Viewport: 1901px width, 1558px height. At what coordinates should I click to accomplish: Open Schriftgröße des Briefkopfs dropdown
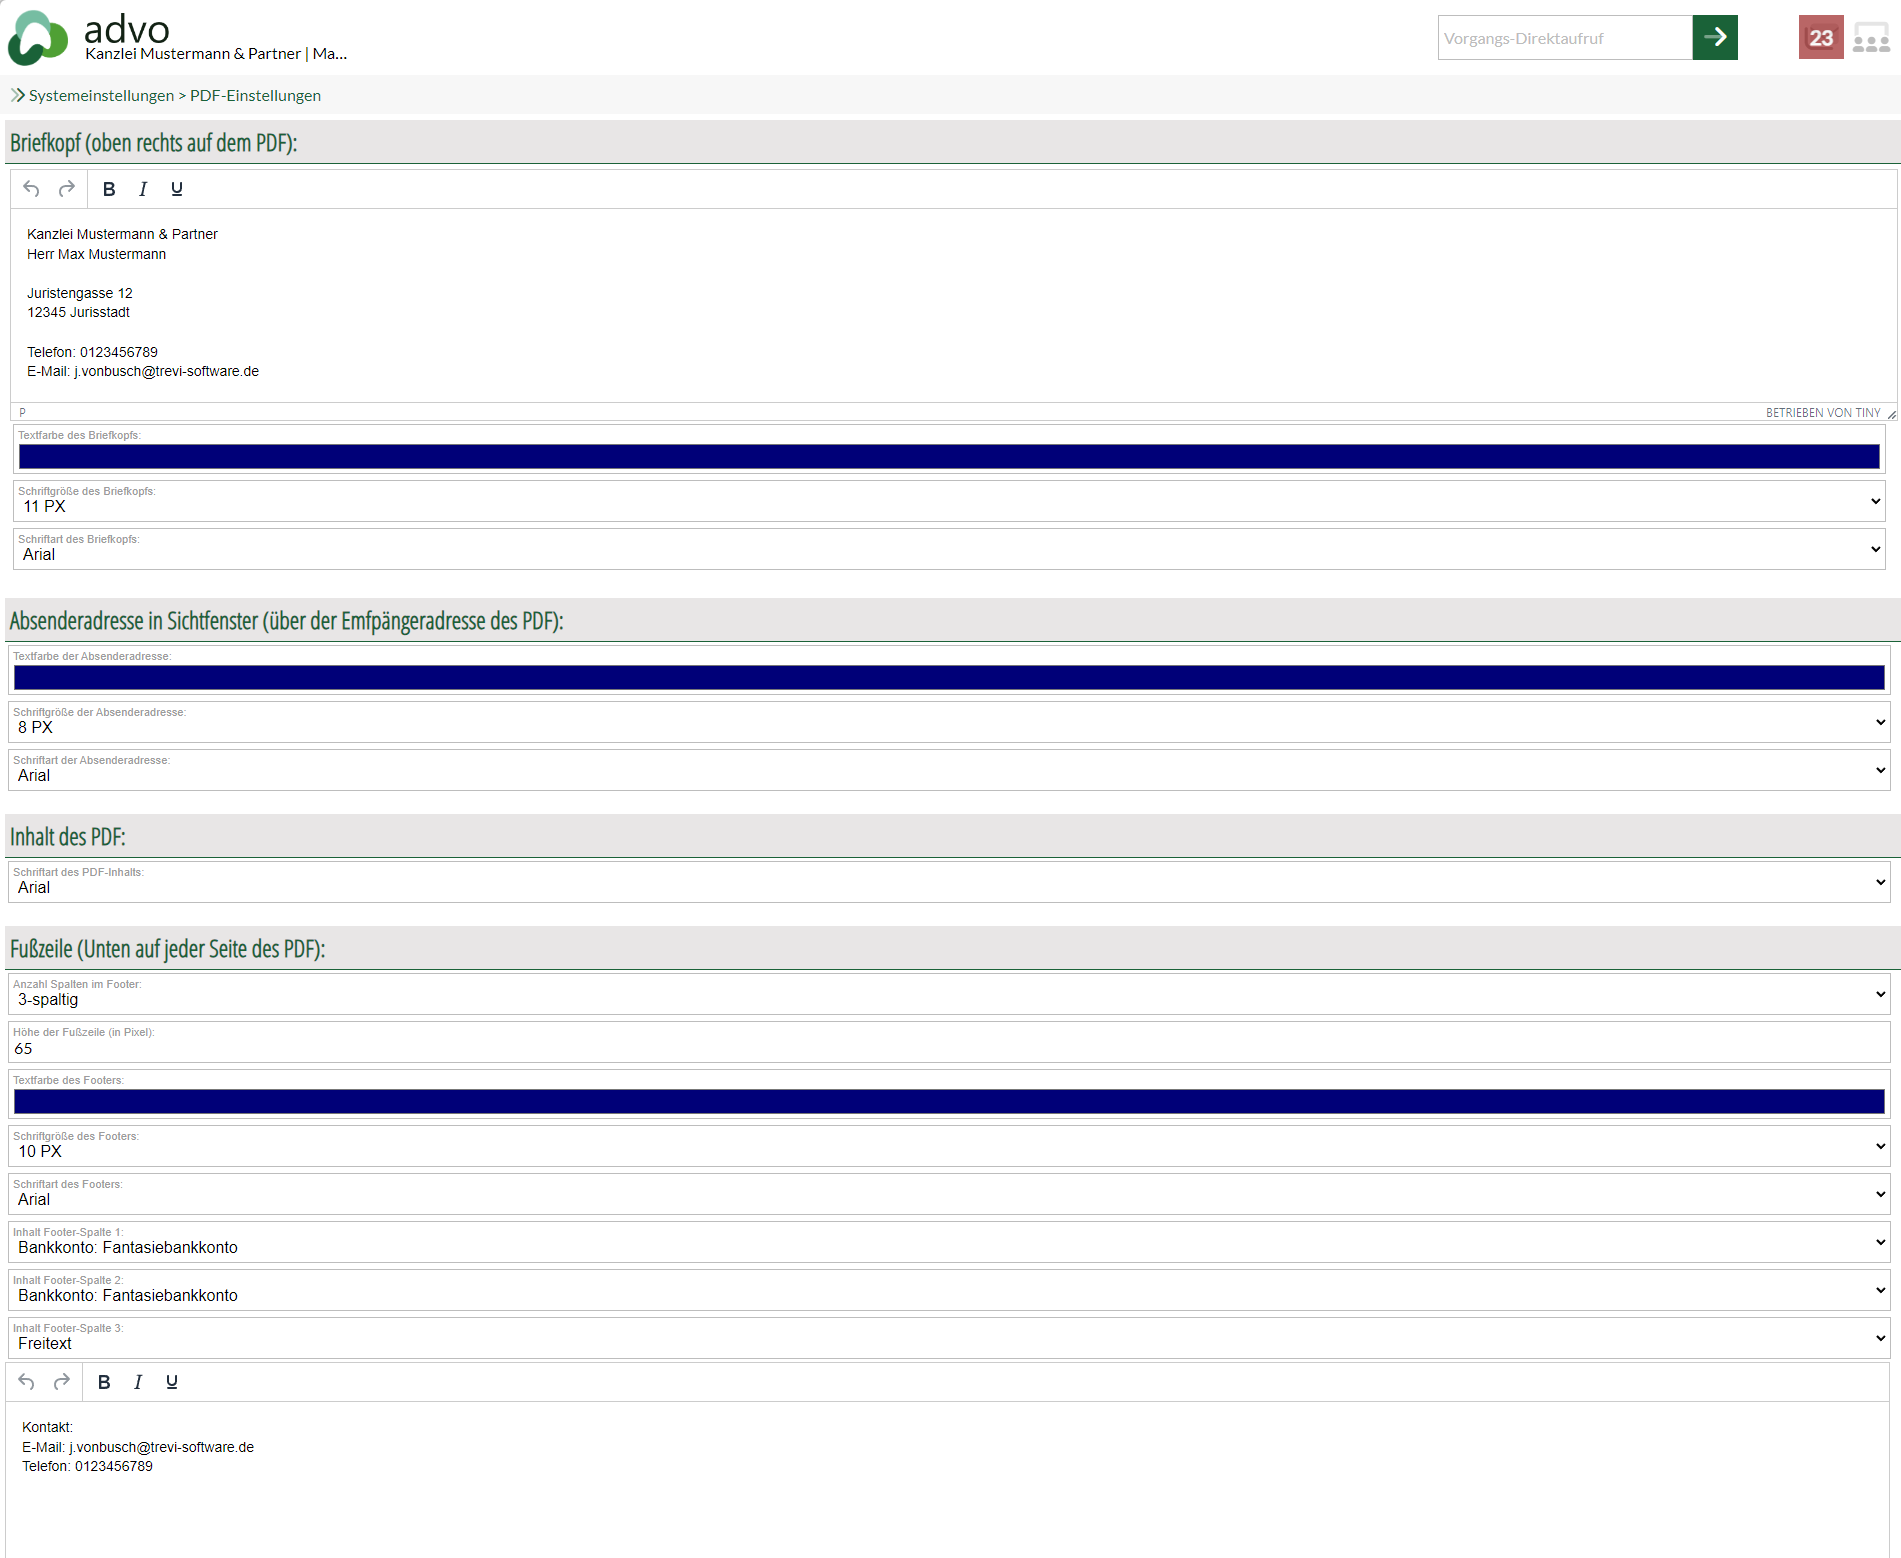coord(948,501)
